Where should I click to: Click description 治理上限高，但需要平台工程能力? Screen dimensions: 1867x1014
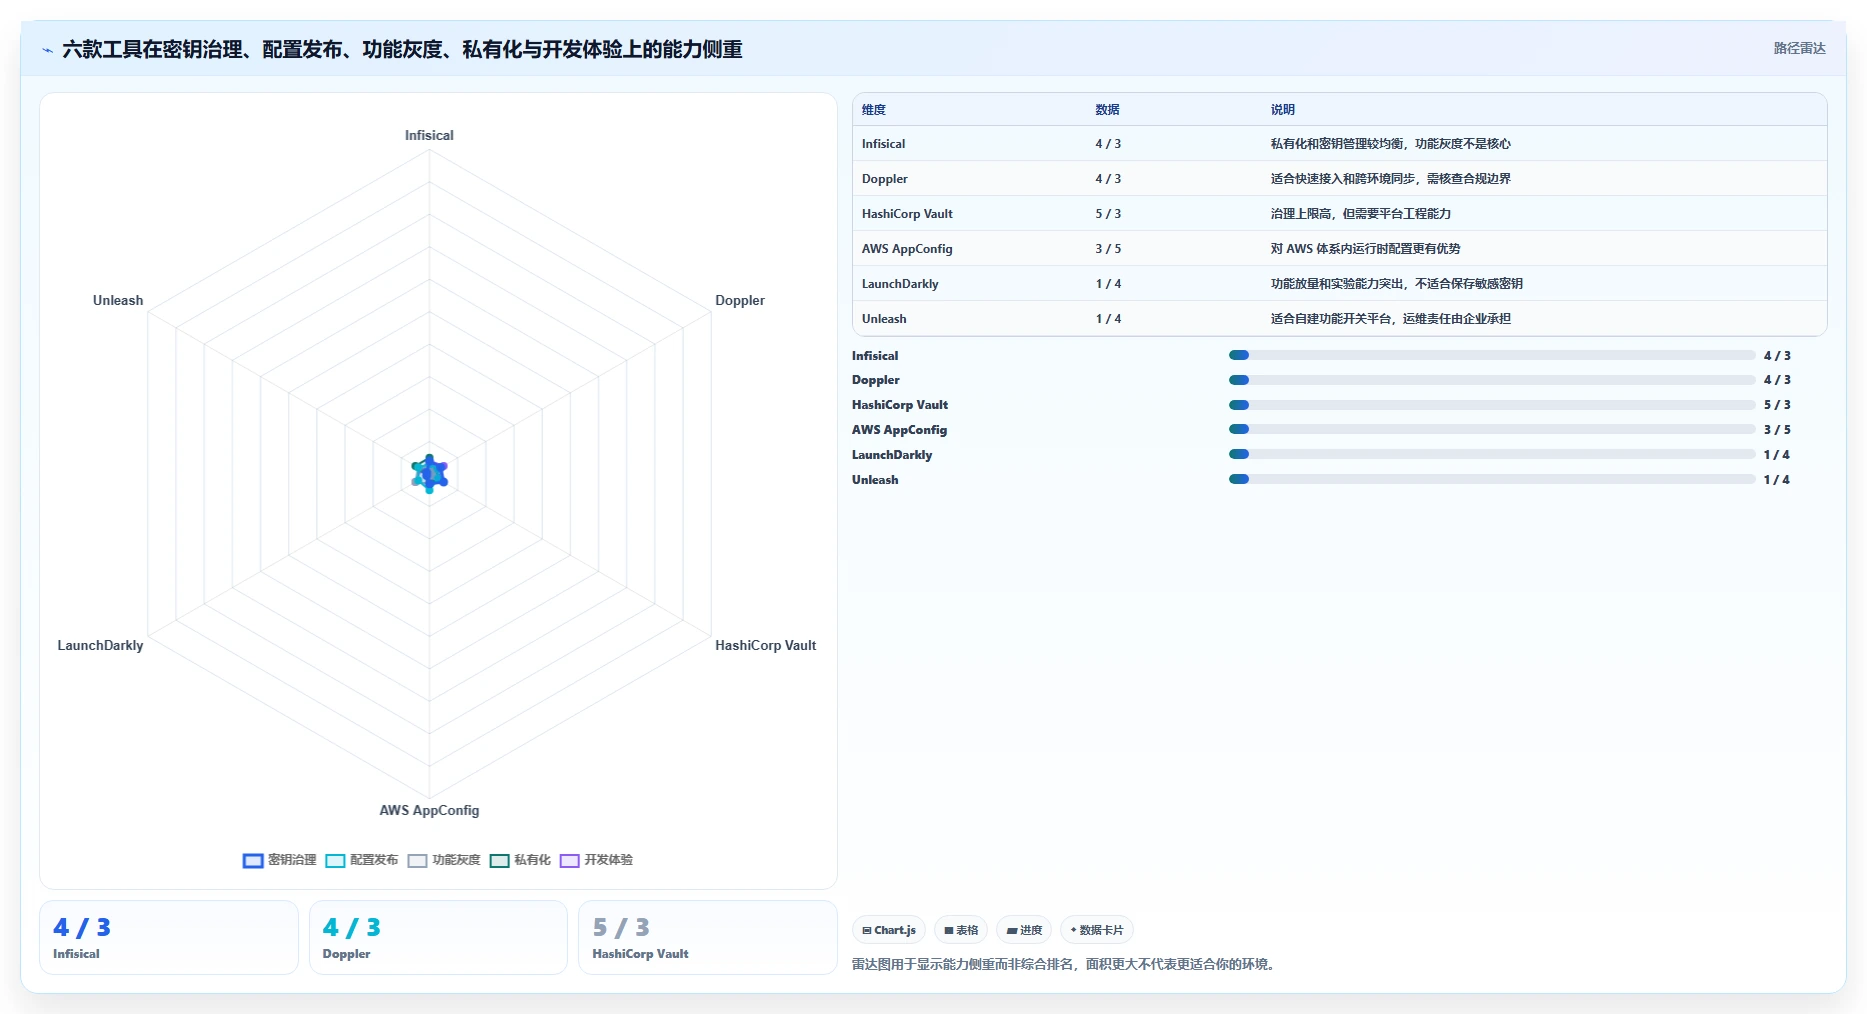pos(1361,214)
